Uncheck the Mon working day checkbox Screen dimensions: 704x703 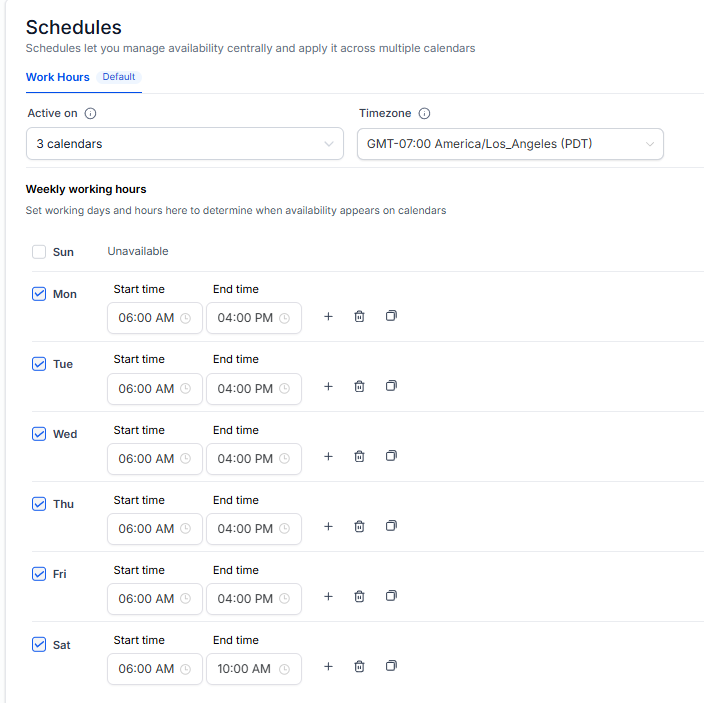point(39,294)
